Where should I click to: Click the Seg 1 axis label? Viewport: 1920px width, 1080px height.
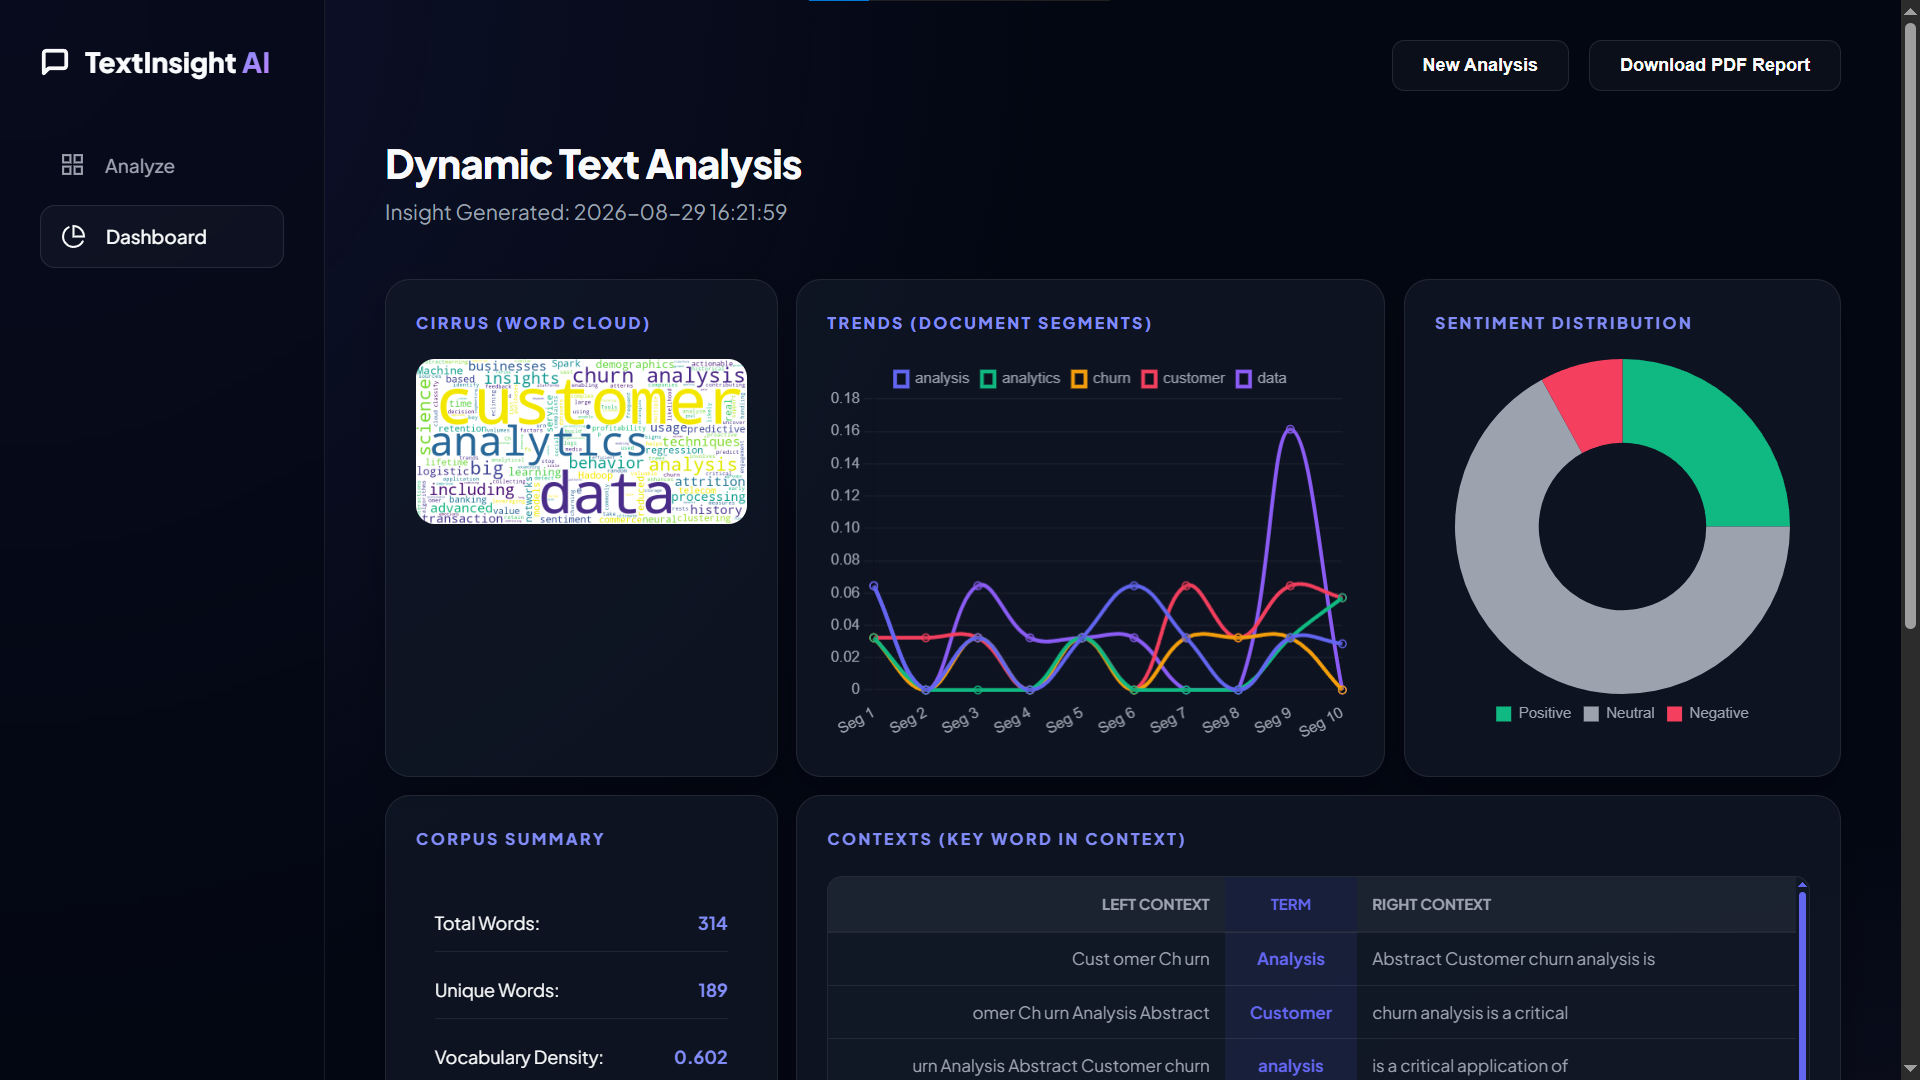(856, 720)
